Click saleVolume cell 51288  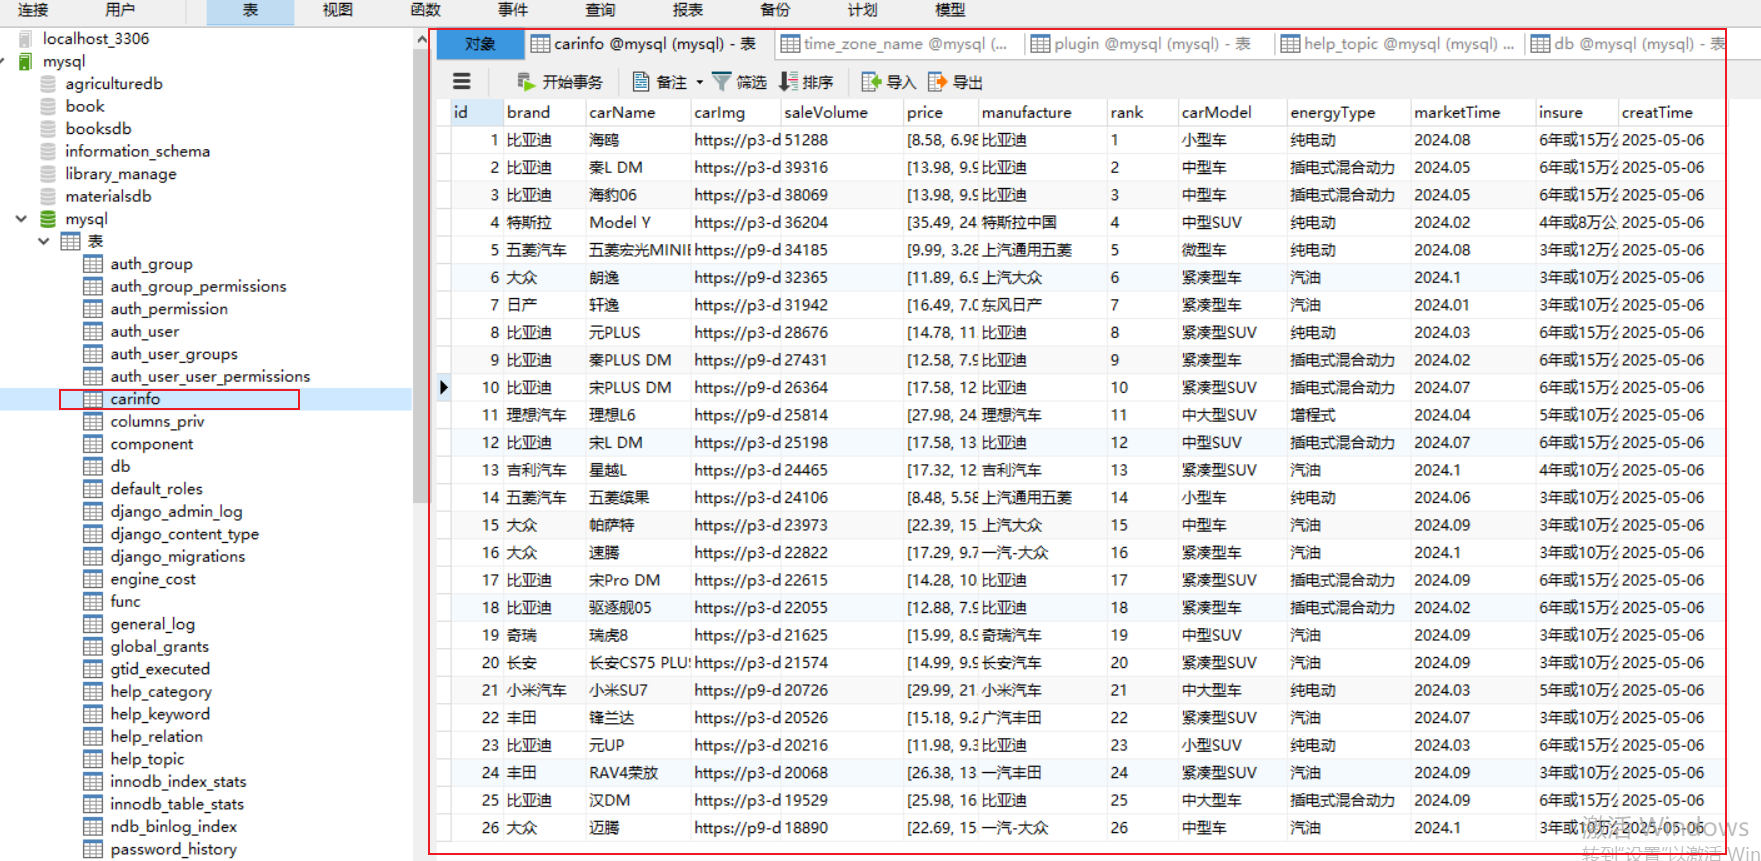click(x=841, y=140)
